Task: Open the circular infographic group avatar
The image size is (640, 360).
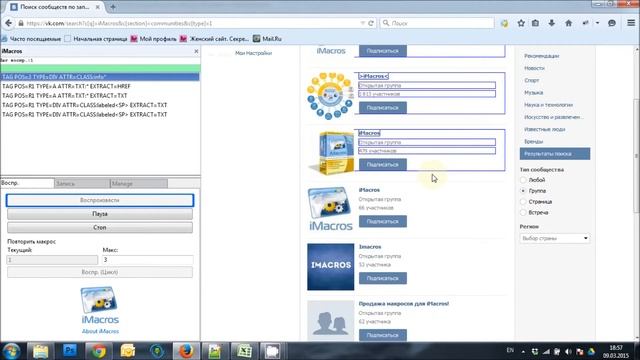Action: click(330, 96)
